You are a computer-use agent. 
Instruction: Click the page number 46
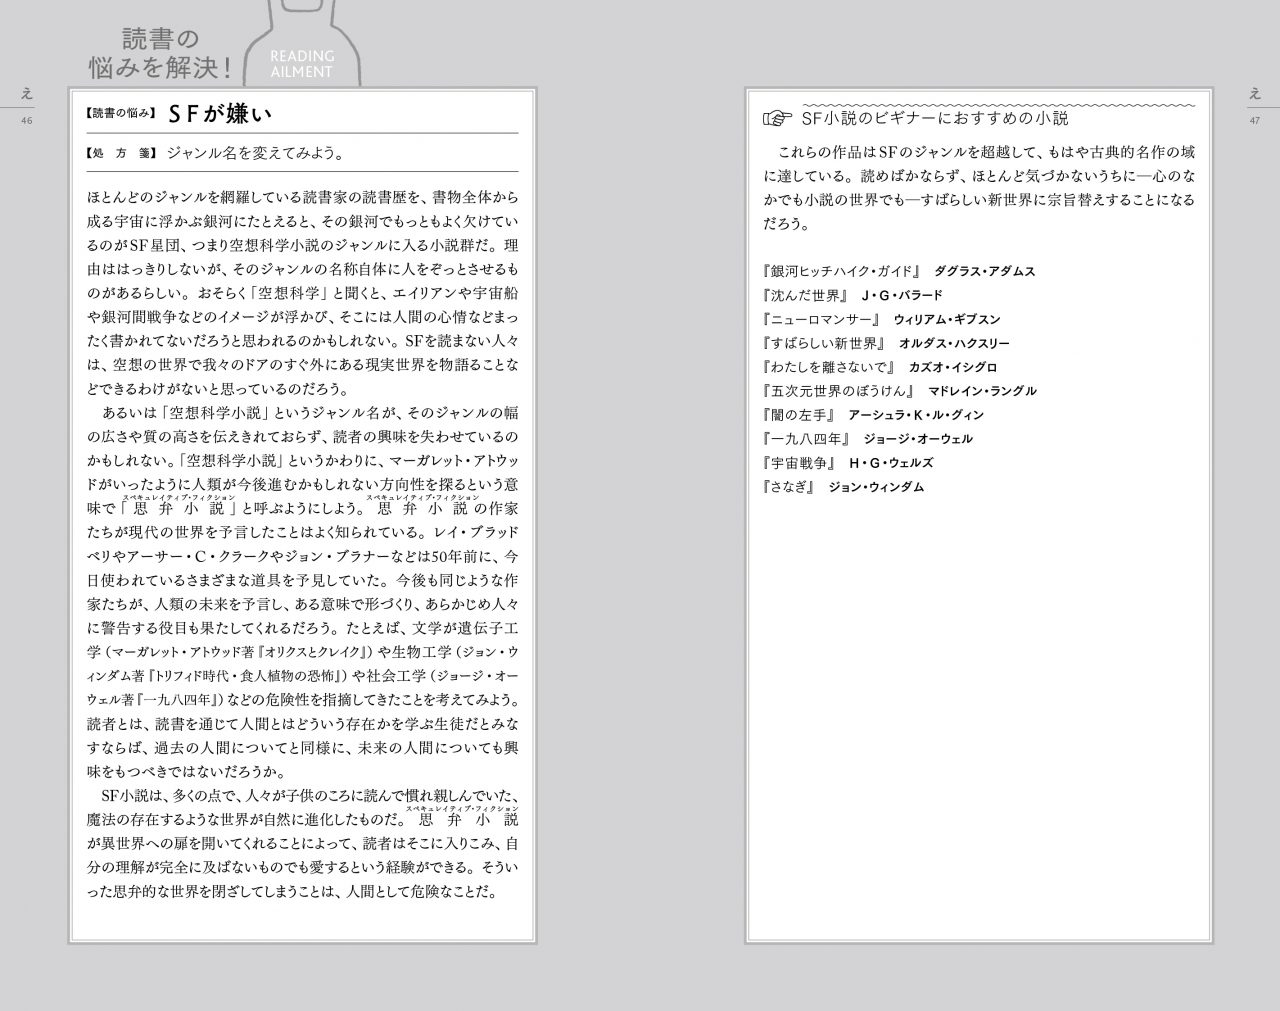27,121
